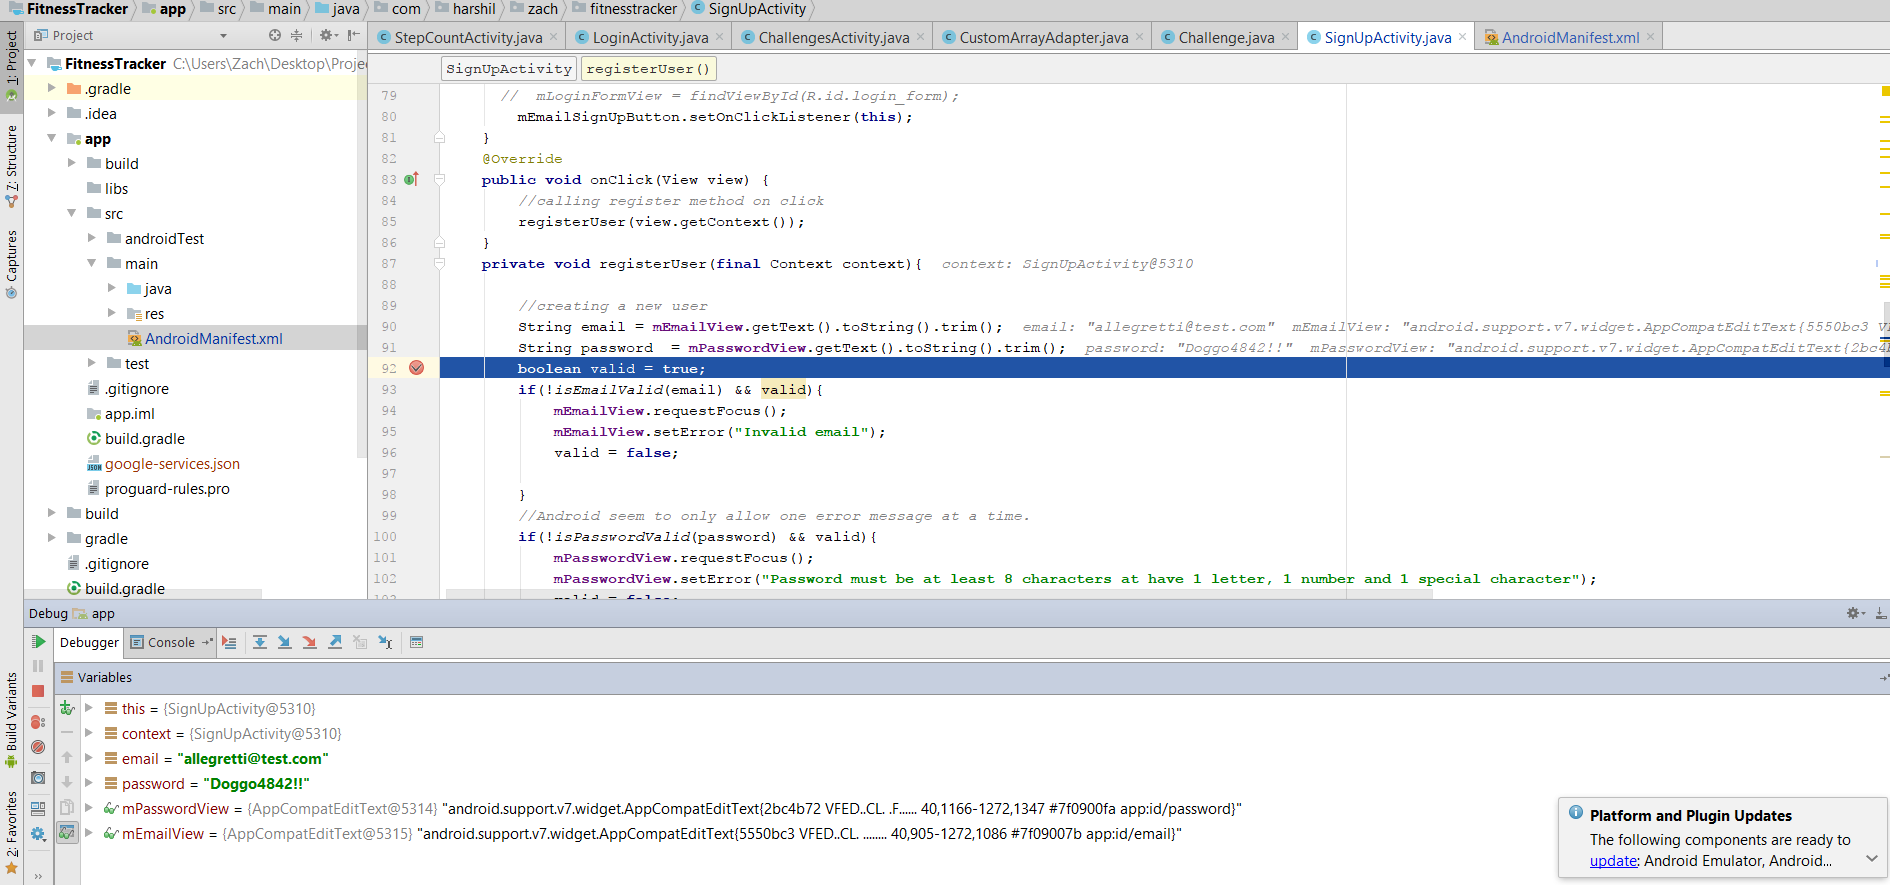The width and height of the screenshot is (1890, 885).
Task: Close the AndroidManifest.xml tab
Action: tap(1650, 37)
